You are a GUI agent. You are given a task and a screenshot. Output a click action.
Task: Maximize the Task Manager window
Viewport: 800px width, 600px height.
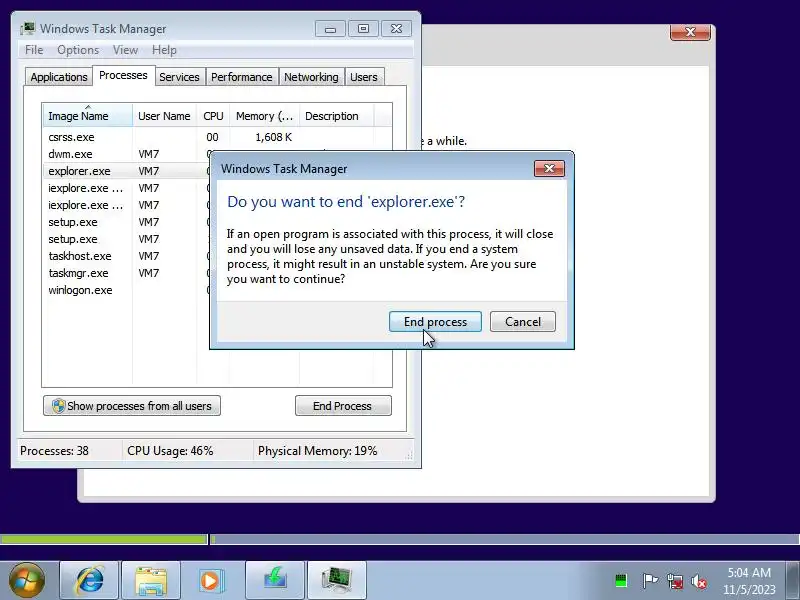click(x=363, y=29)
